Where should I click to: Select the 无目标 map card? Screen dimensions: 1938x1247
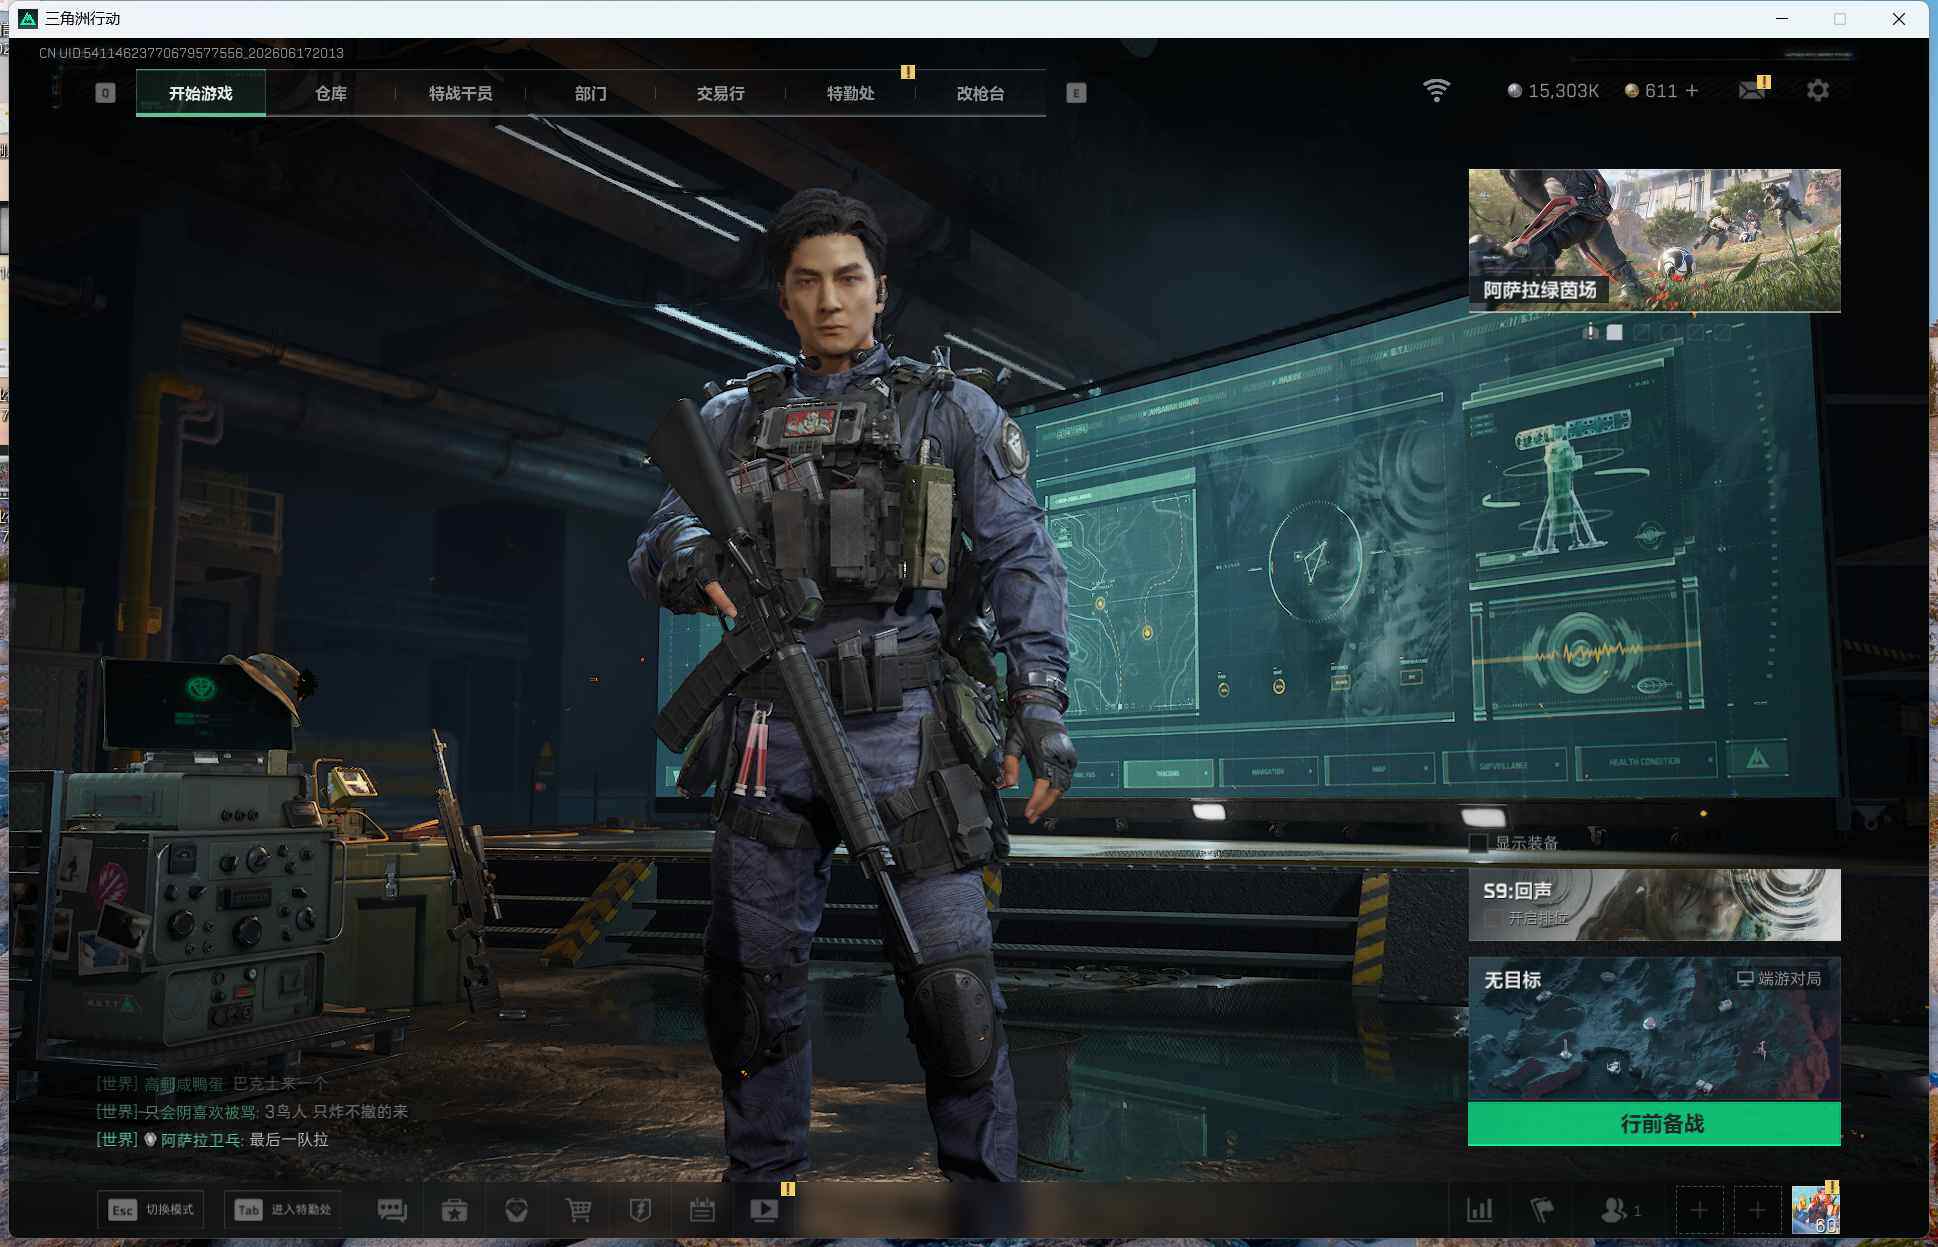(x=1654, y=1029)
